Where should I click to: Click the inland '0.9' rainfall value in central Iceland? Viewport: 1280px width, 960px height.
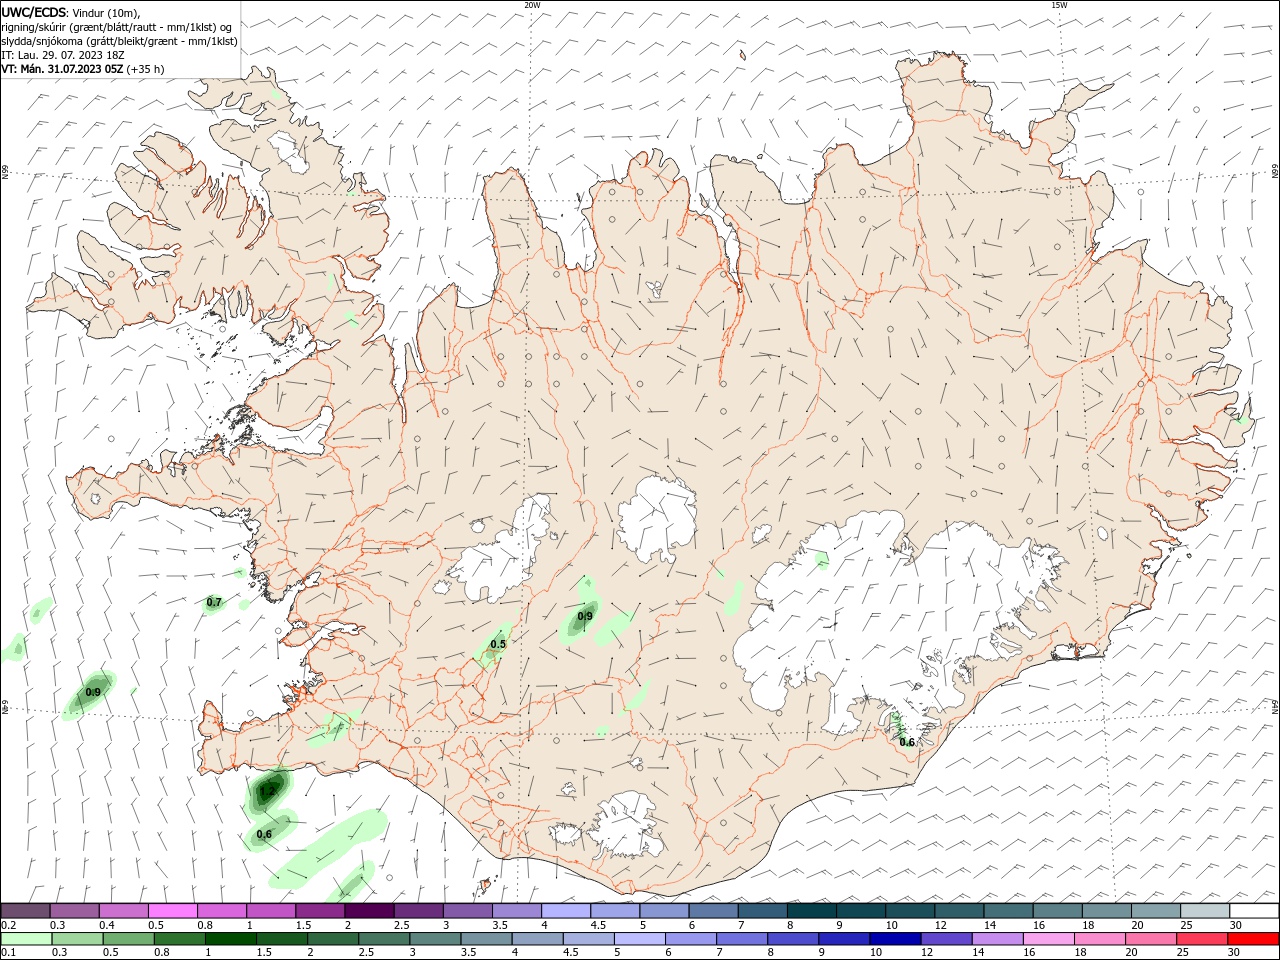pos(585,616)
